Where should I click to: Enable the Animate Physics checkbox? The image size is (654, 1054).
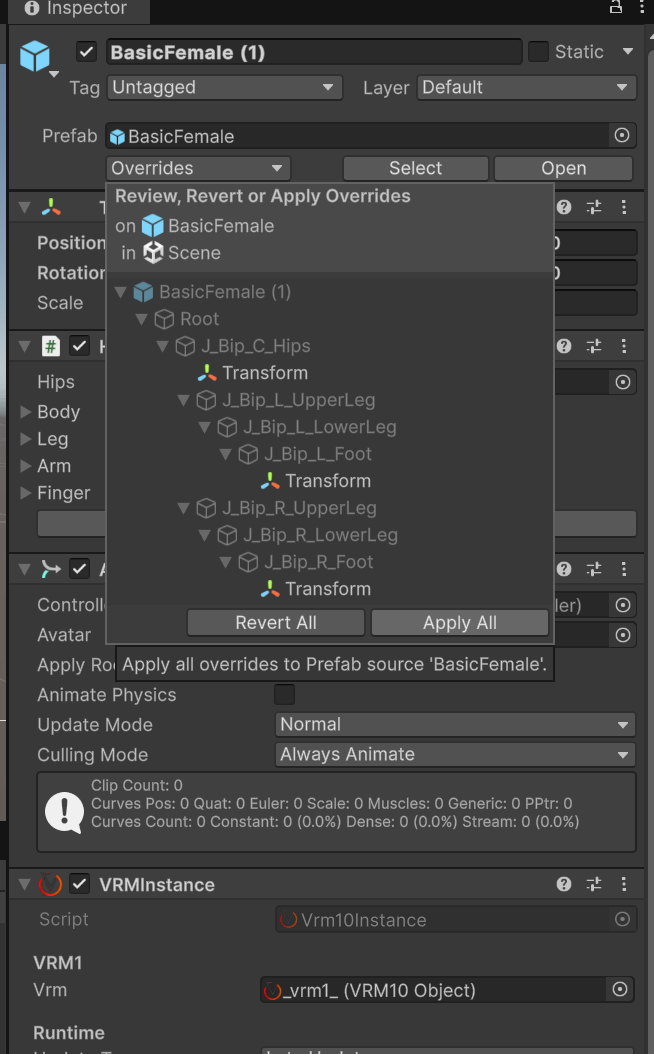(284, 694)
